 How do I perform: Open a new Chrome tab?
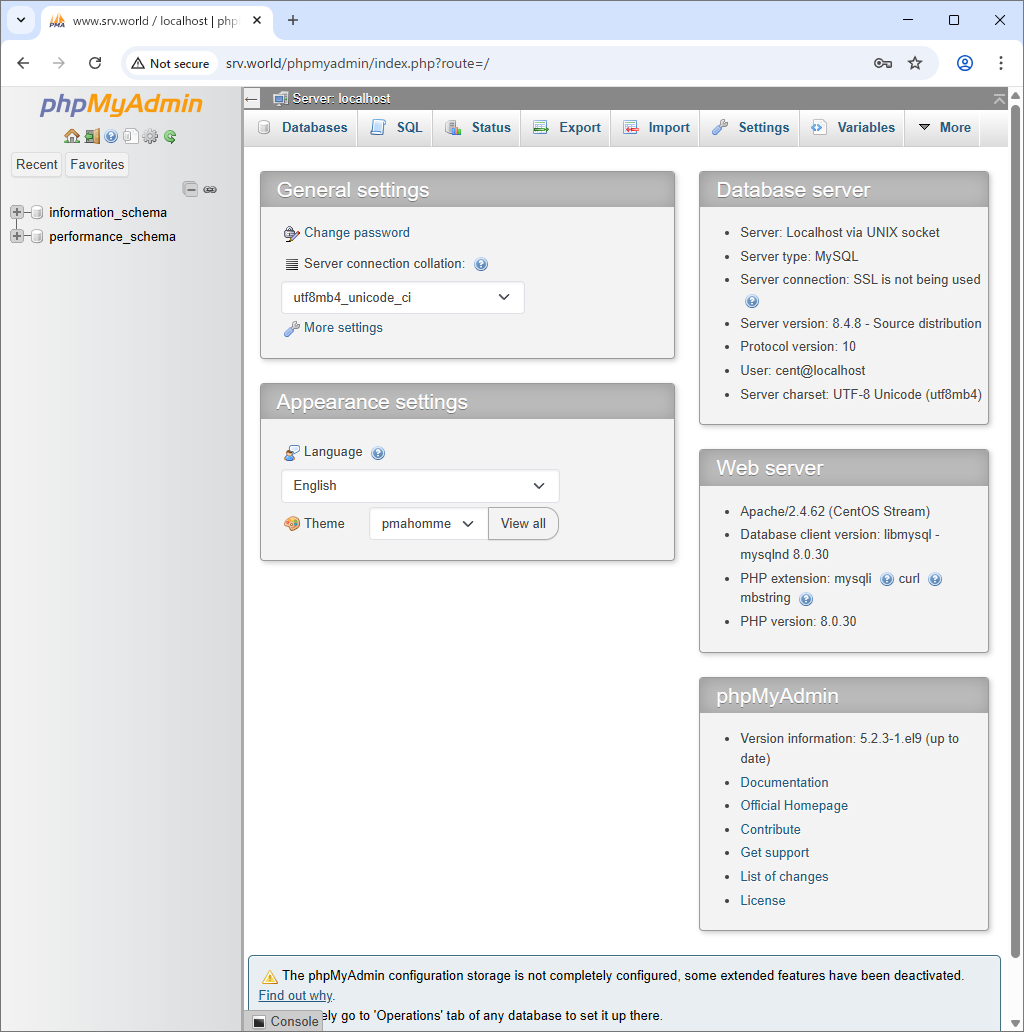tap(293, 20)
